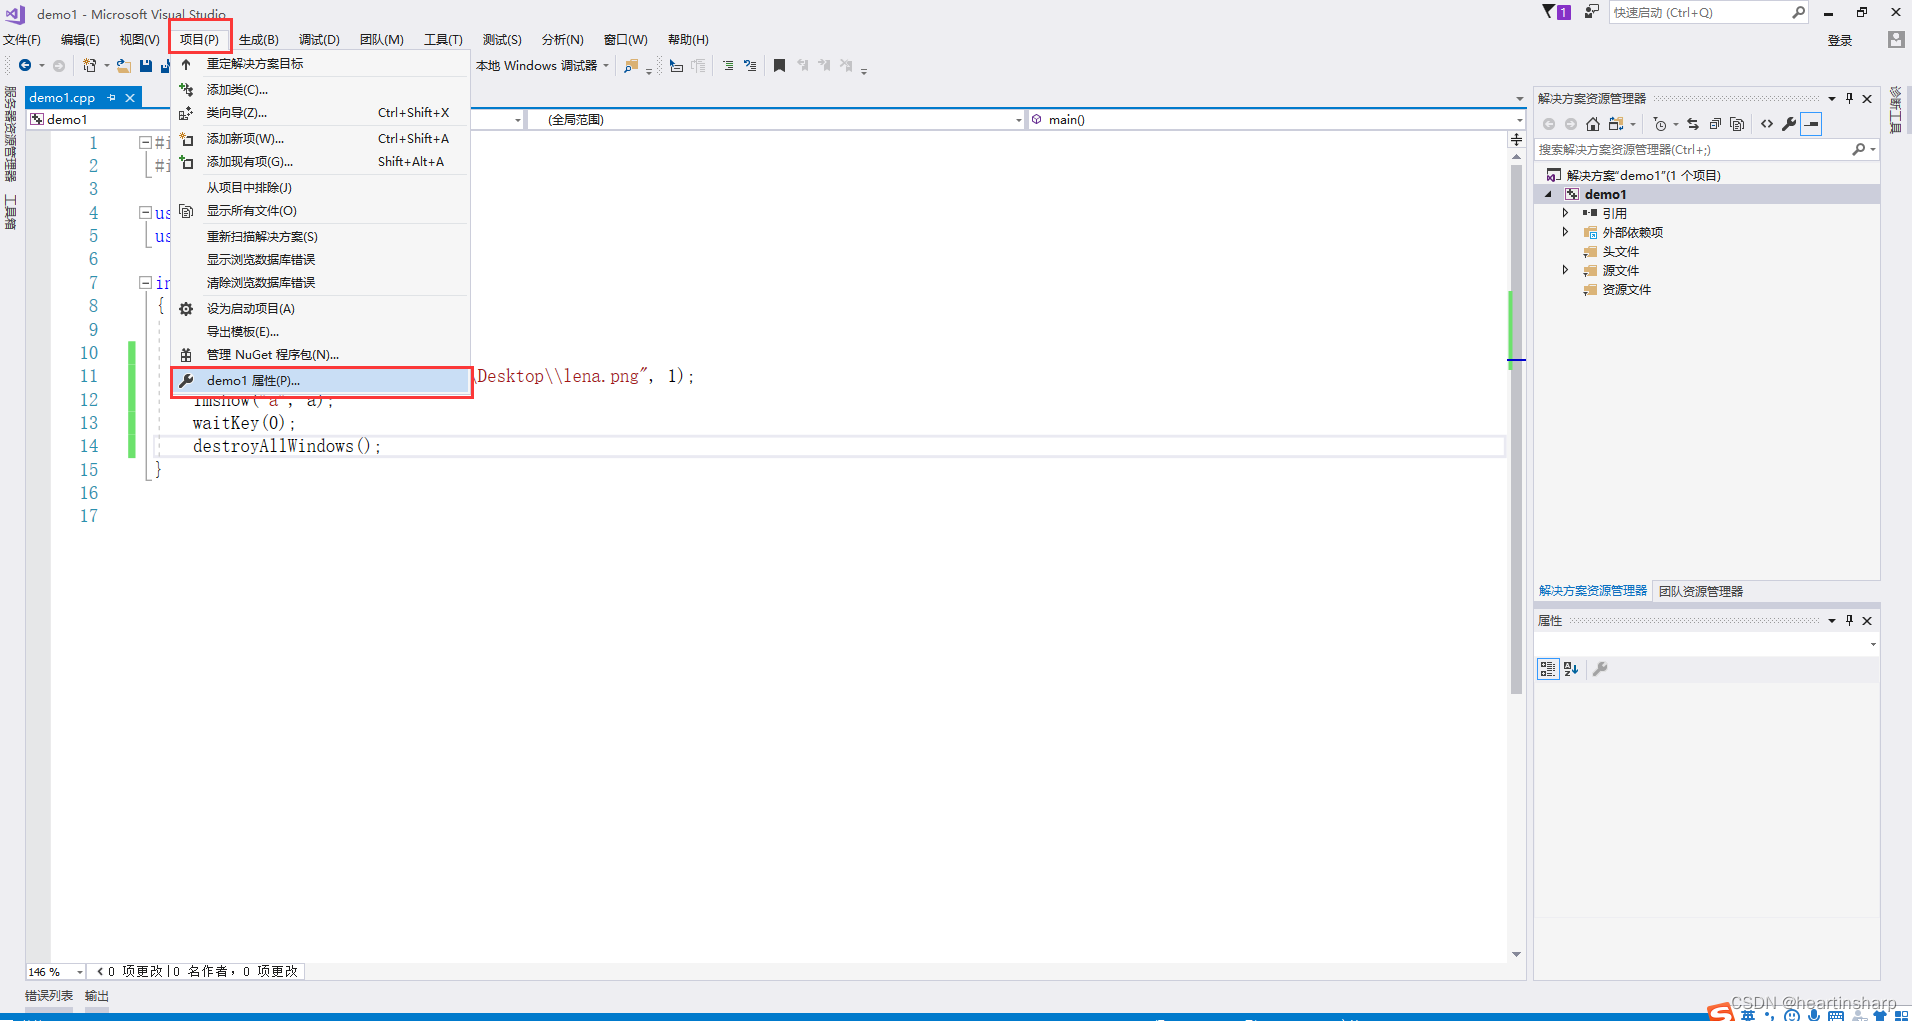Click the comment out selected lines icon

tap(729, 65)
